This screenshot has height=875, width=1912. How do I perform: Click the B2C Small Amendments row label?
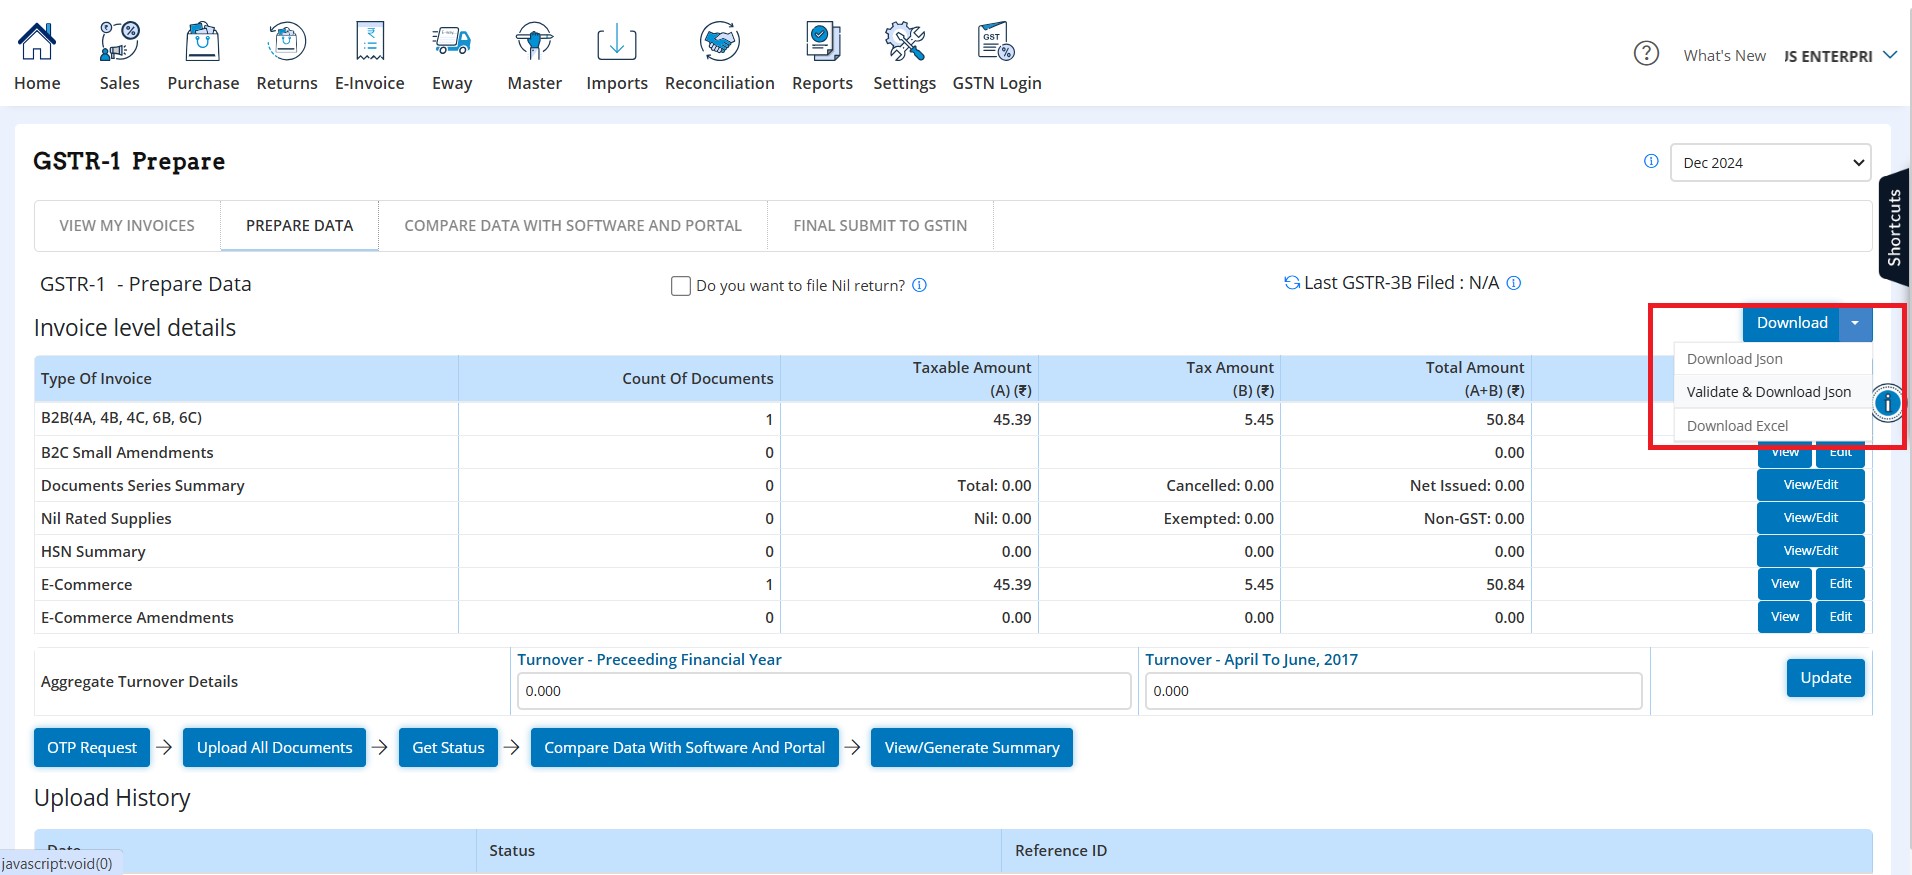click(127, 453)
